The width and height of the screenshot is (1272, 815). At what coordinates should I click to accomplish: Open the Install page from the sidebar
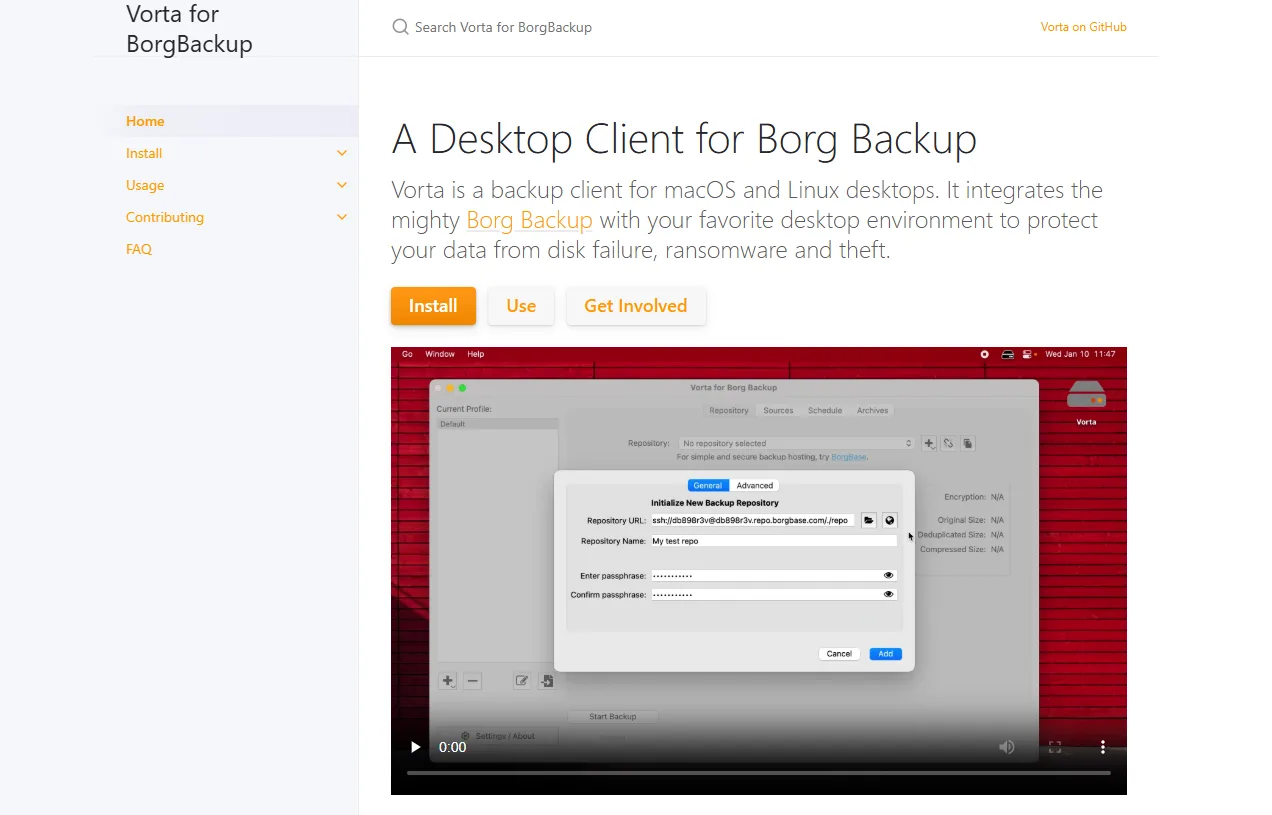point(144,153)
